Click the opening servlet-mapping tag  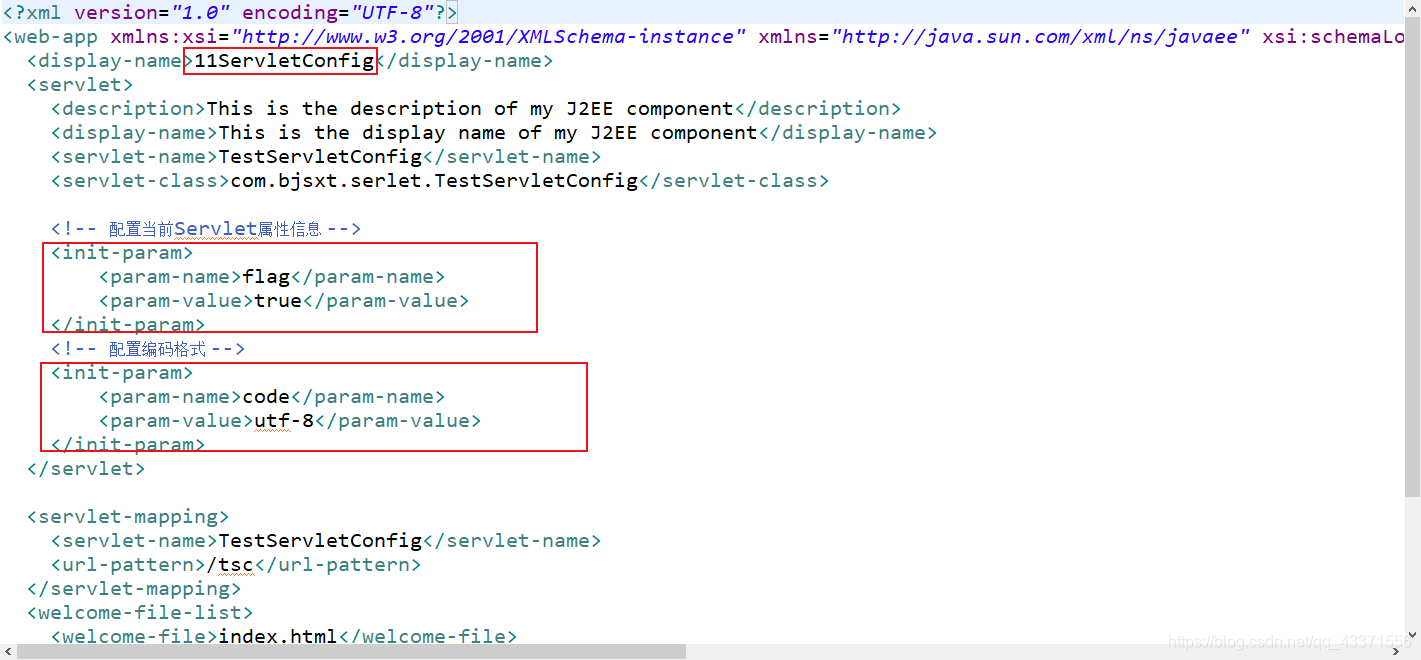[x=128, y=517]
